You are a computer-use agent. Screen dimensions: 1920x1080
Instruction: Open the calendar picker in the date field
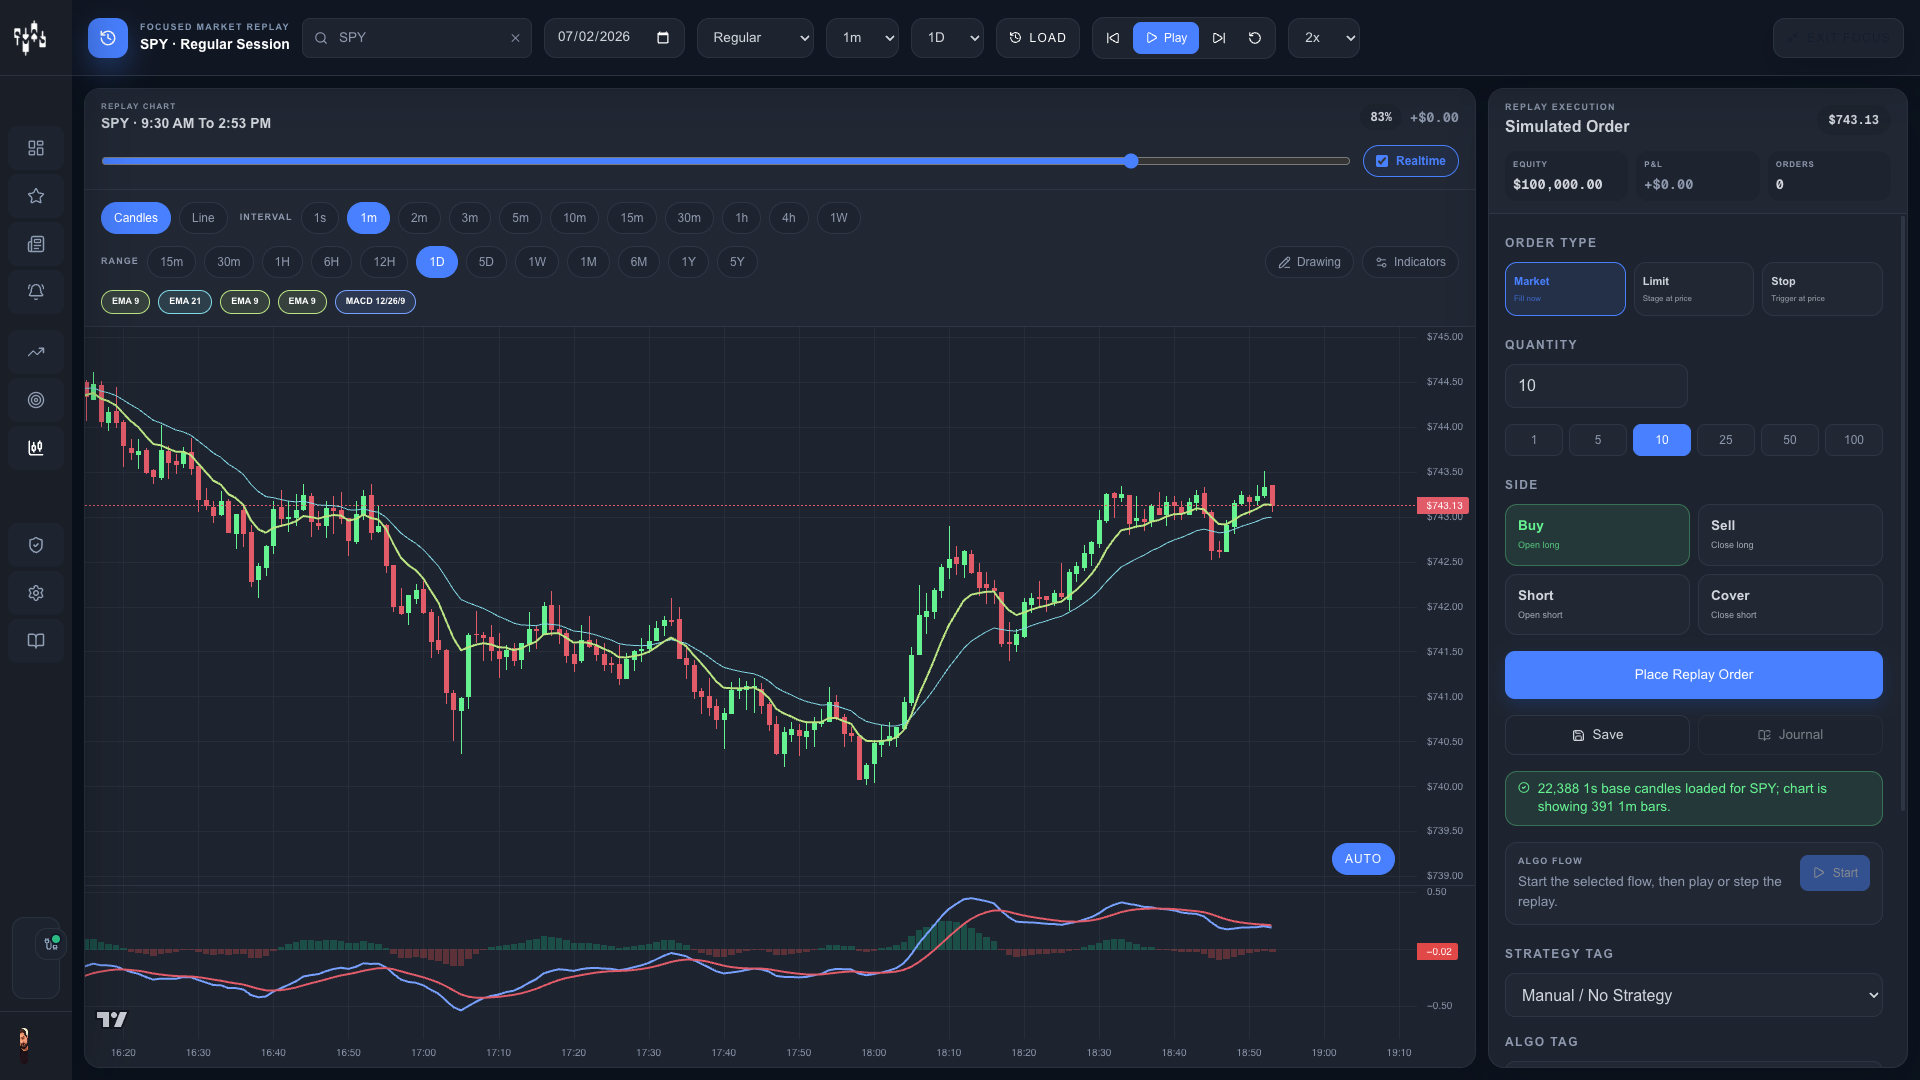click(663, 38)
